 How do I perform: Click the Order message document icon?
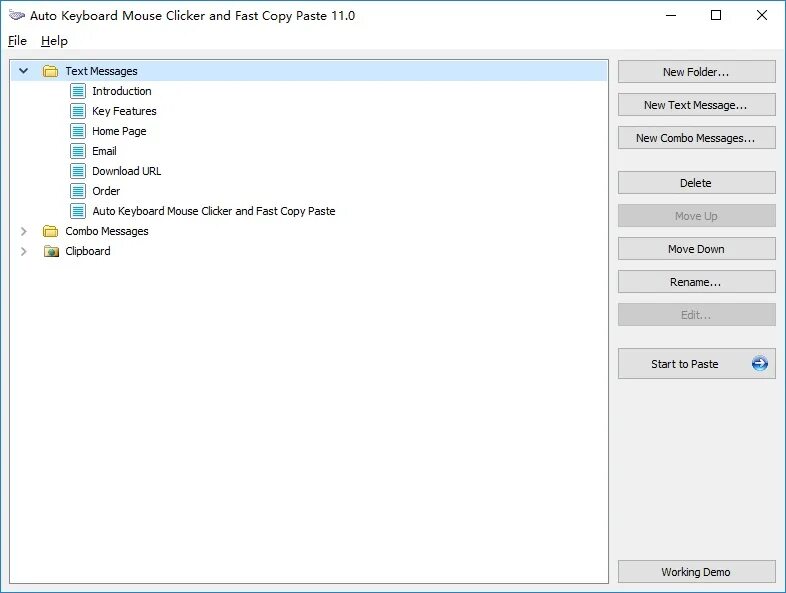click(x=78, y=191)
